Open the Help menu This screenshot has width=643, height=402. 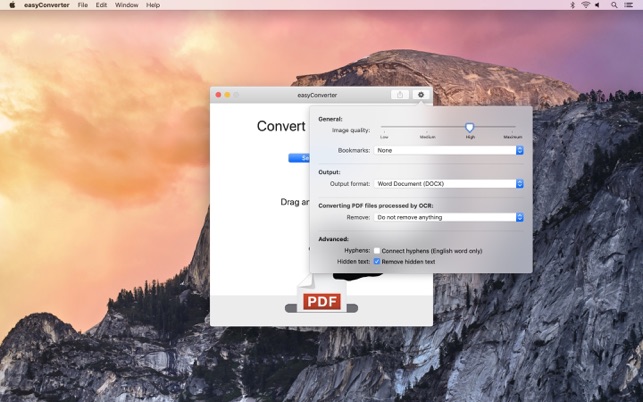pyautogui.click(x=153, y=5)
